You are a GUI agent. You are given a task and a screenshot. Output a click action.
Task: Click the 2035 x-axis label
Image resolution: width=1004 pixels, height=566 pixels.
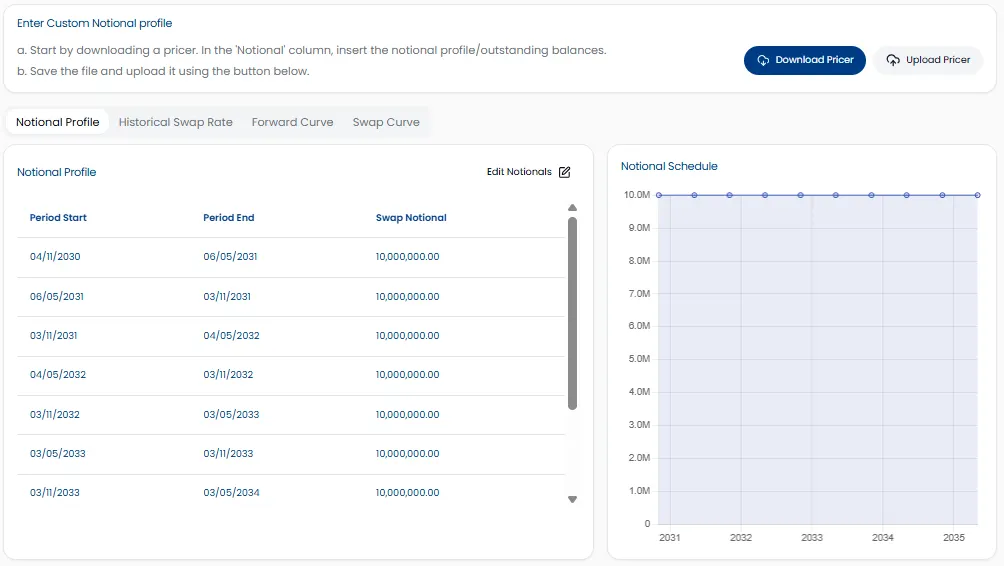953,538
